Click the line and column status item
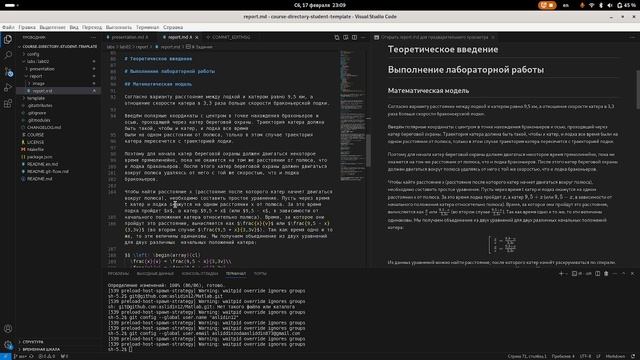 527,356
